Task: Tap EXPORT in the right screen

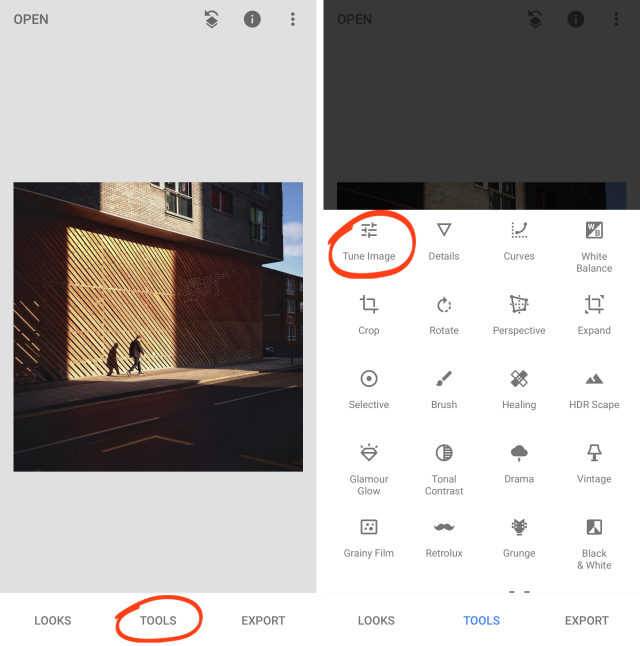Action: (586, 620)
